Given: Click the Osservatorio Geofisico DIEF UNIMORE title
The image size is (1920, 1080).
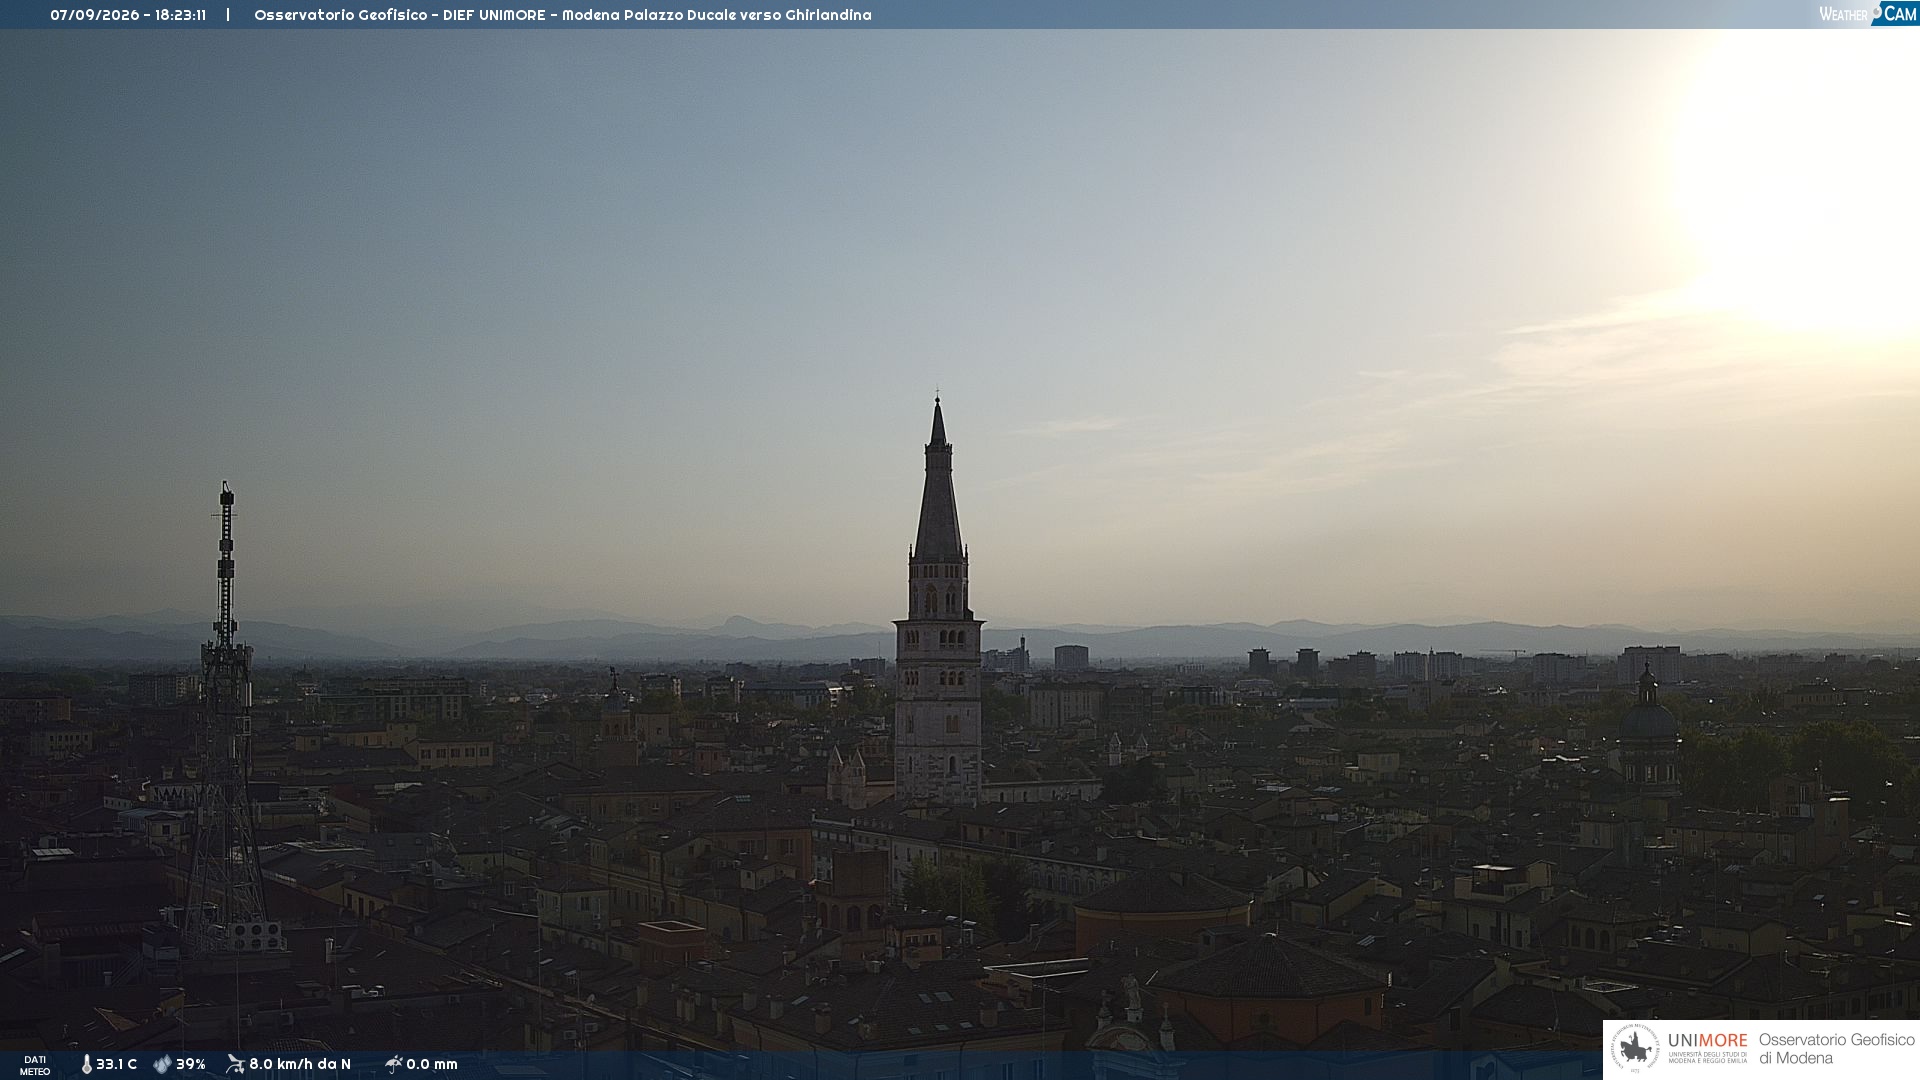Looking at the screenshot, I should click(x=400, y=15).
